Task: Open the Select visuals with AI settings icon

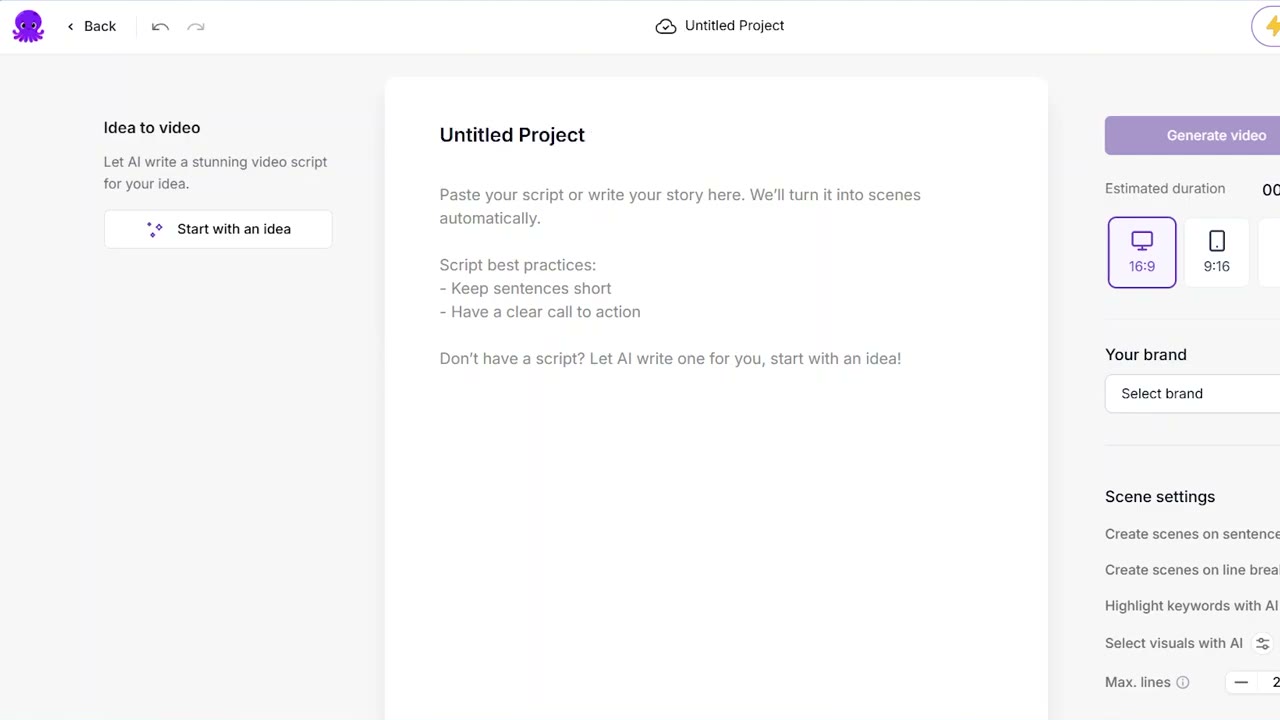Action: click(x=1262, y=644)
